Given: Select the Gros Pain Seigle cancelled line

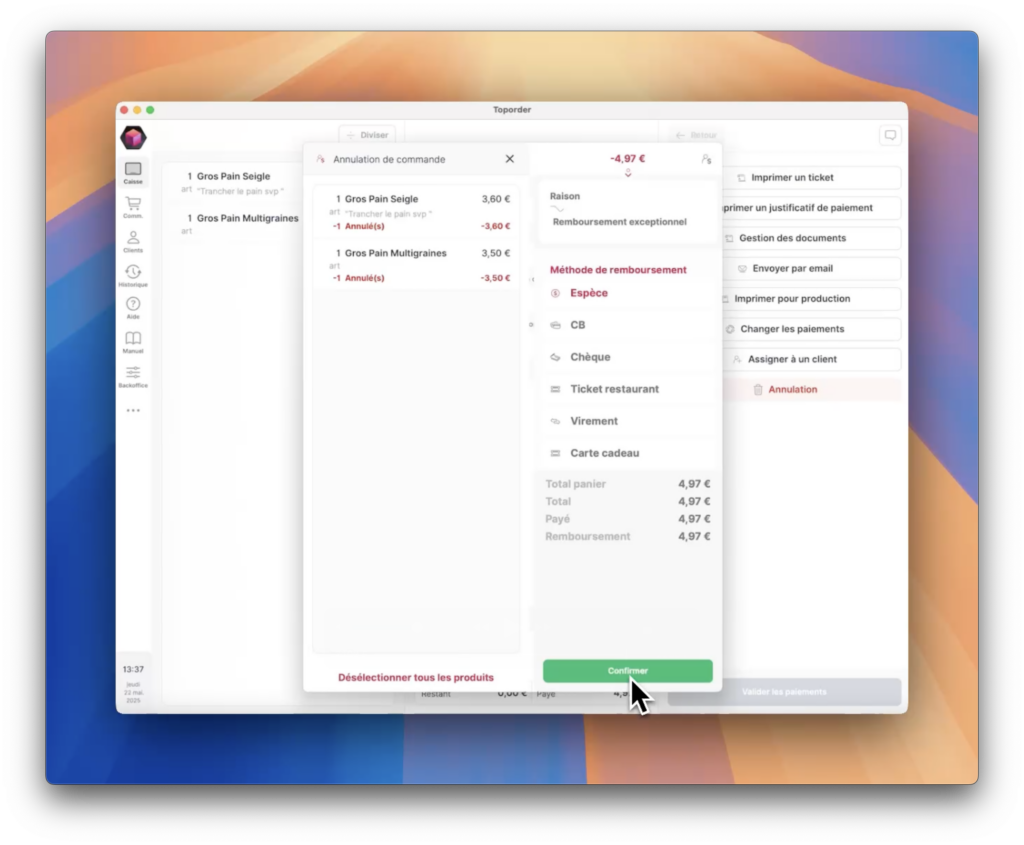Looking at the screenshot, I should [x=415, y=212].
